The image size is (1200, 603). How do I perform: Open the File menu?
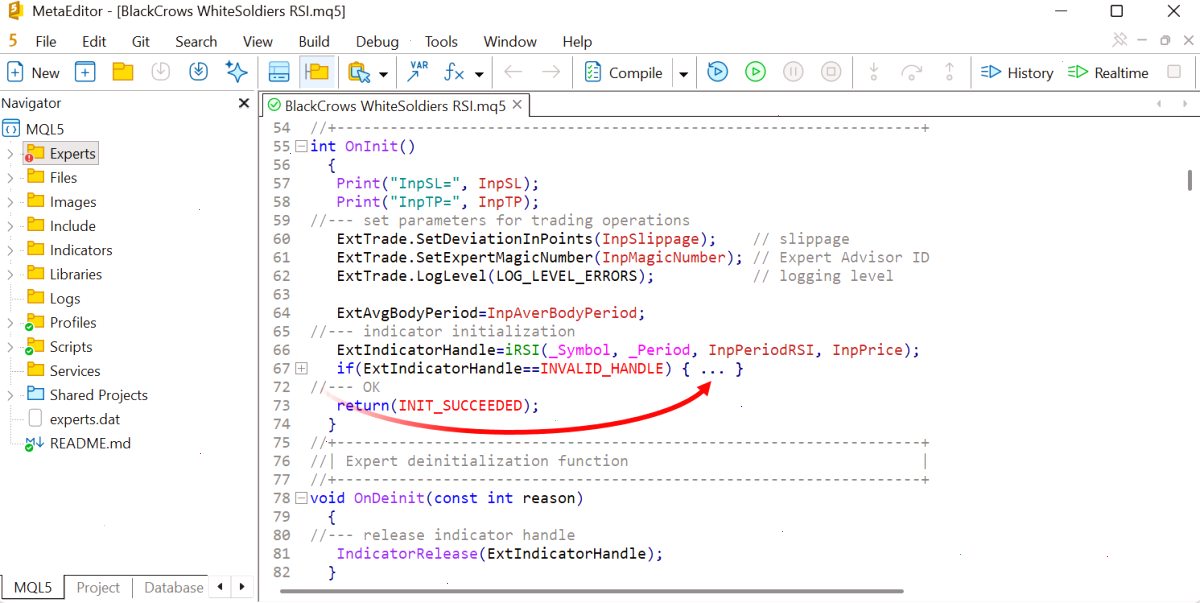point(46,41)
